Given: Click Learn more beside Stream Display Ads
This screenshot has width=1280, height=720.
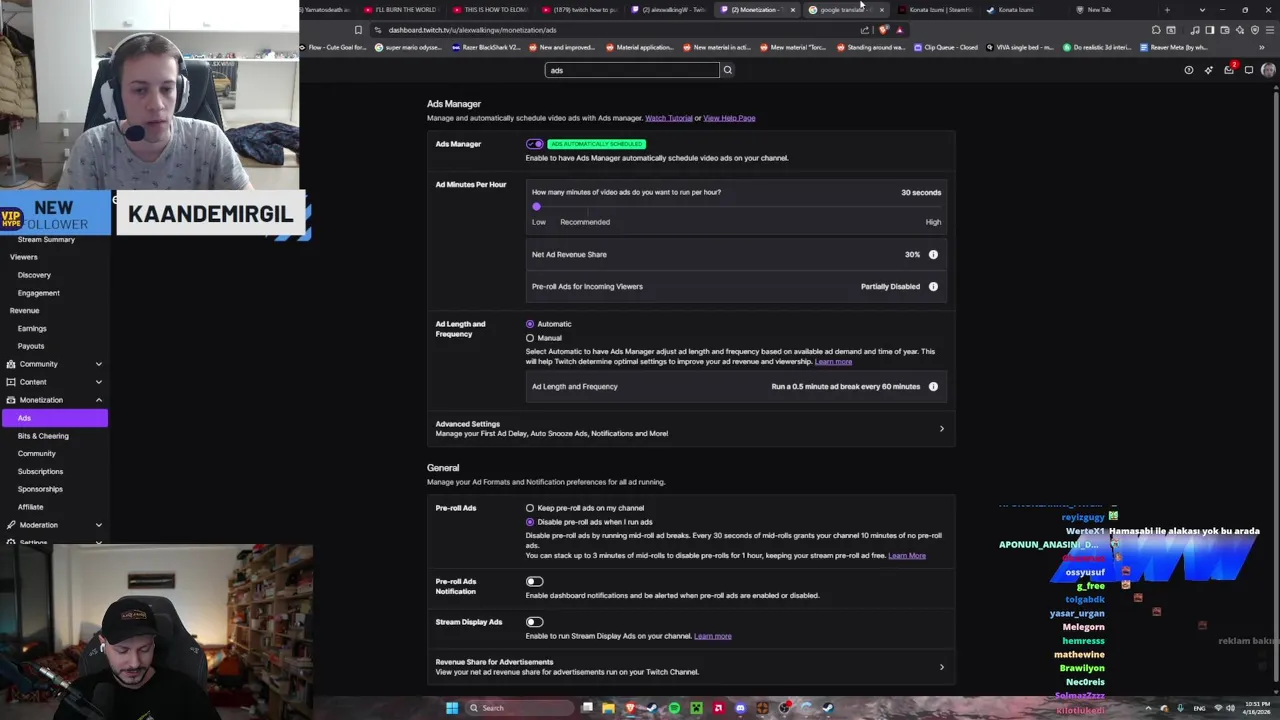Looking at the screenshot, I should (x=713, y=636).
